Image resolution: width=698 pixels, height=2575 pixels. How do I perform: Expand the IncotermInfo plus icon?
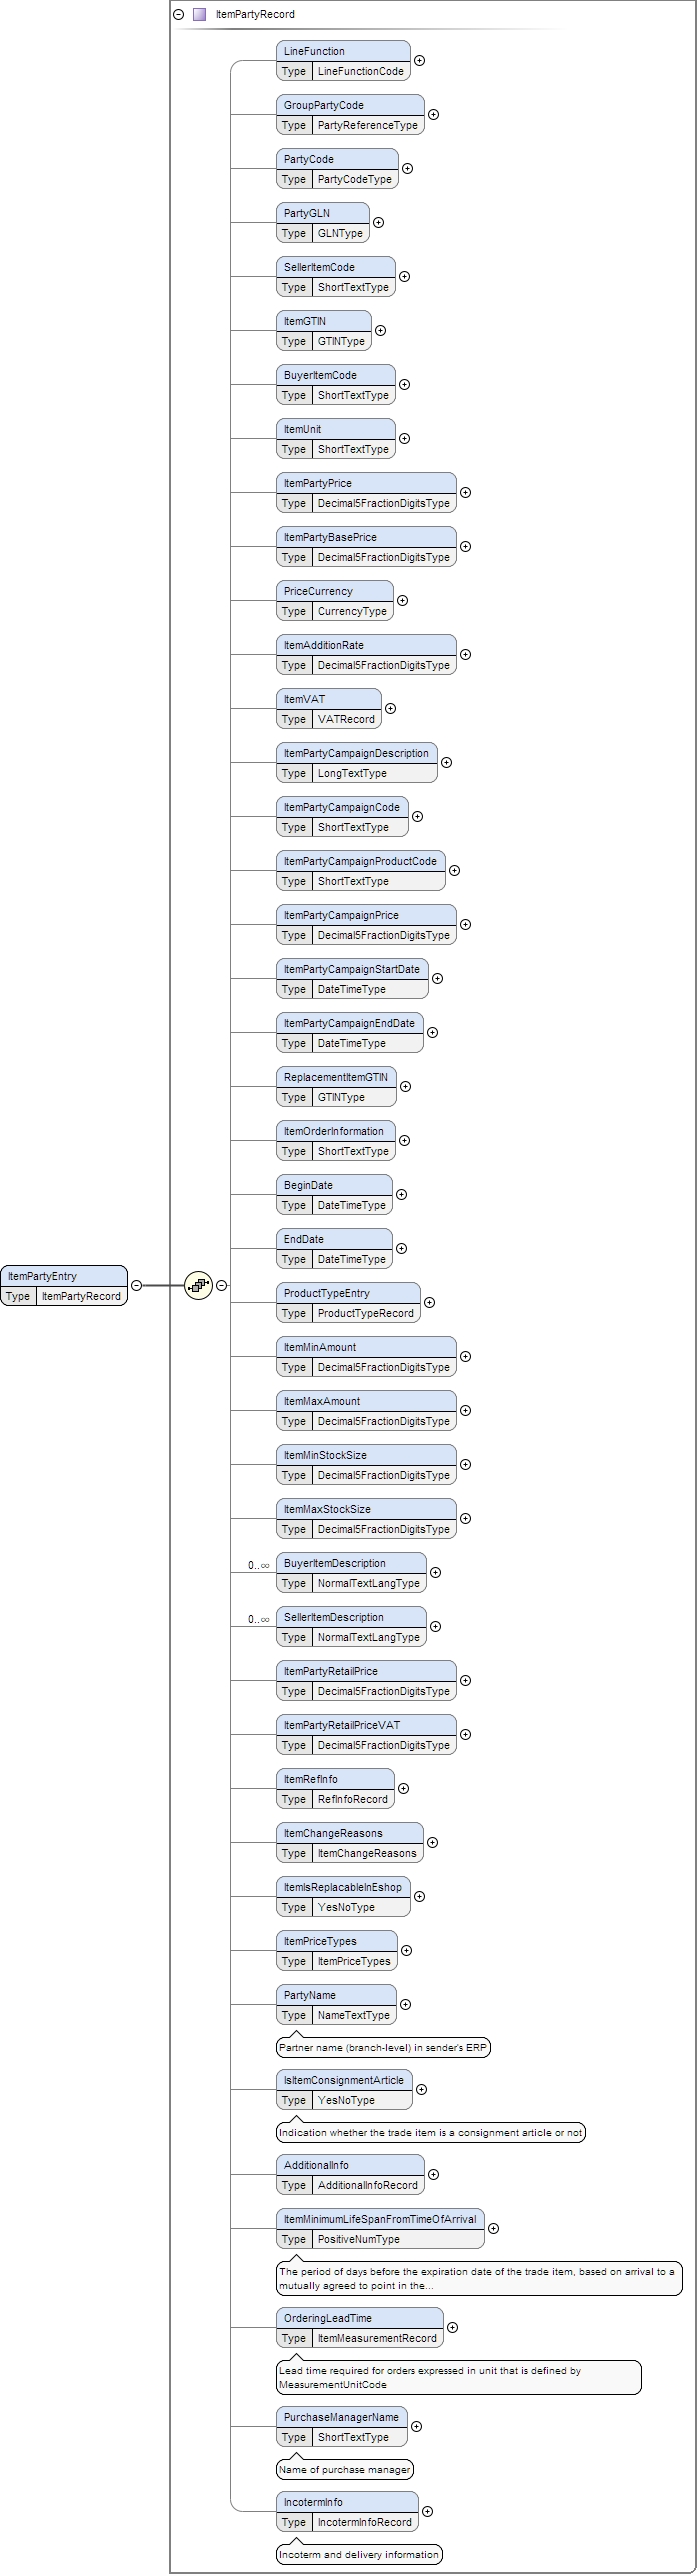[427, 2511]
